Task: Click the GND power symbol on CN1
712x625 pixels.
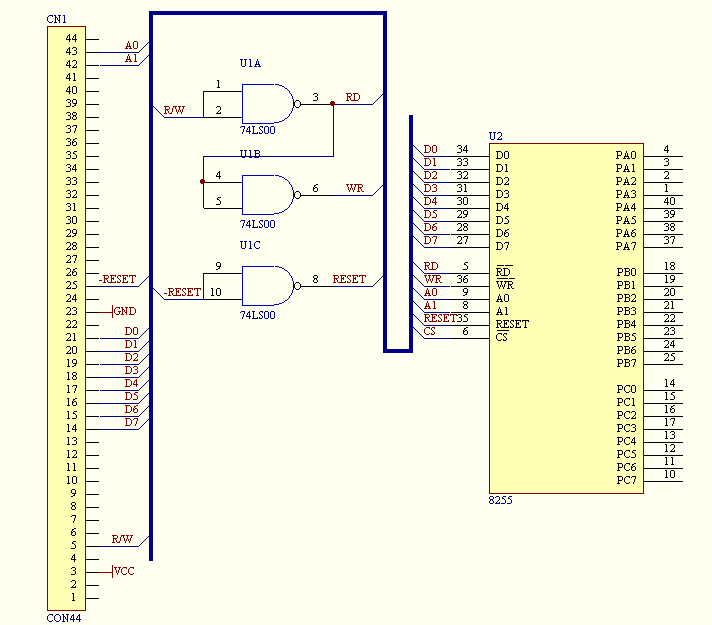Action: pyautogui.click(x=124, y=312)
